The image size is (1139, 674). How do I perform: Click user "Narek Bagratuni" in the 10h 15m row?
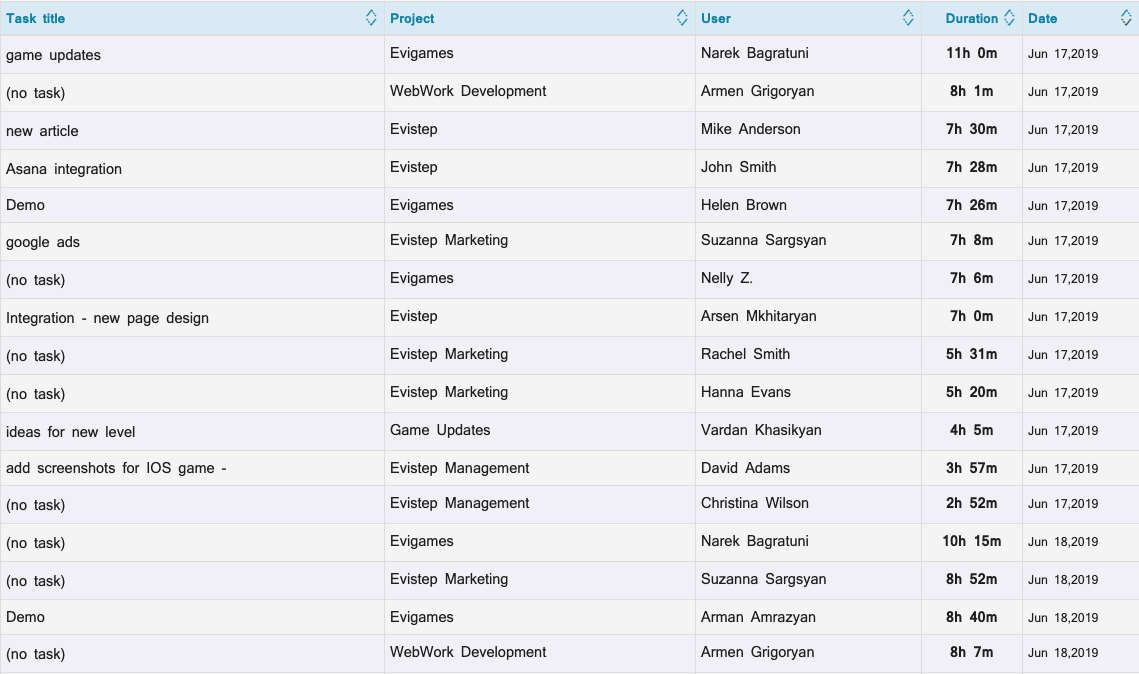(755, 542)
